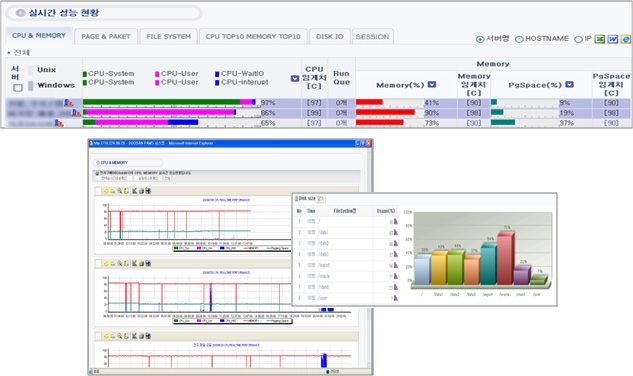This screenshot has width=633, height=376.
Task: Click chart icon in first Disk size row
Action: click(396, 222)
